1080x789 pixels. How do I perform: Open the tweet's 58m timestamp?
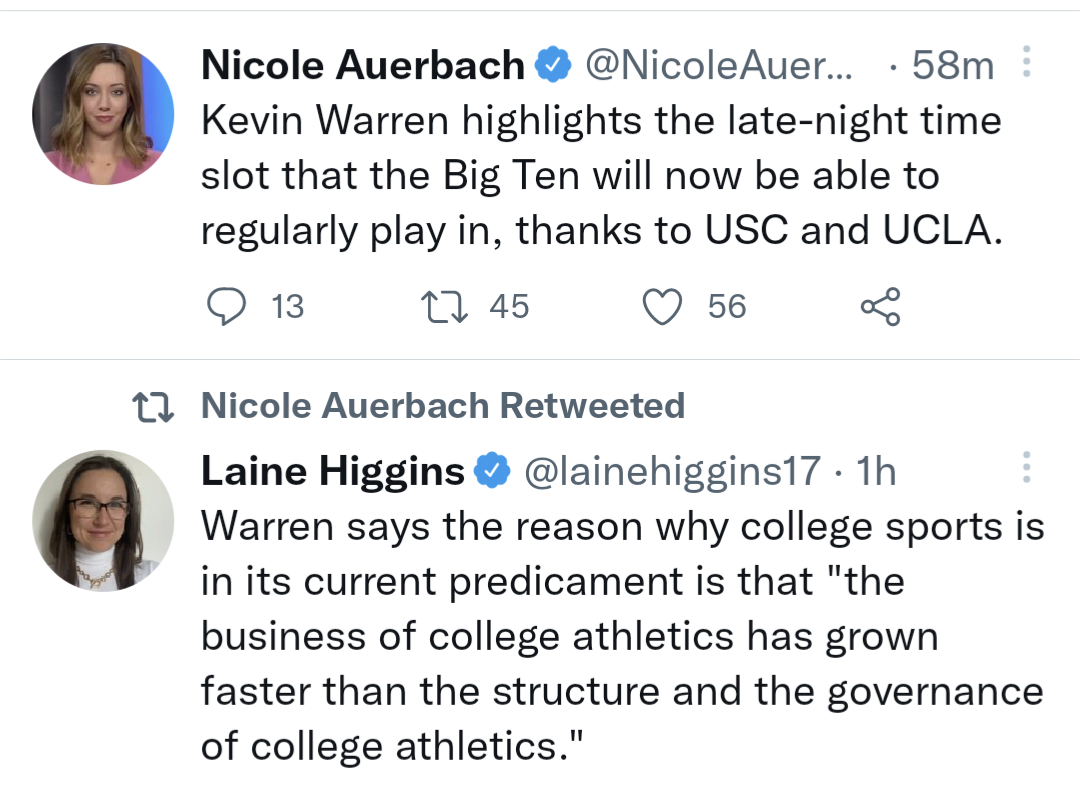pyautogui.click(x=953, y=66)
